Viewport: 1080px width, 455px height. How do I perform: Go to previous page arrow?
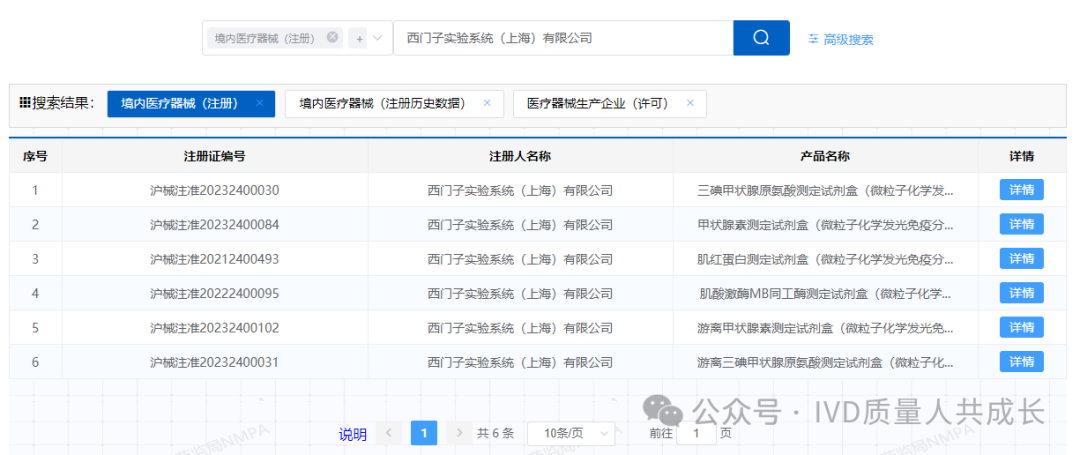(388, 434)
